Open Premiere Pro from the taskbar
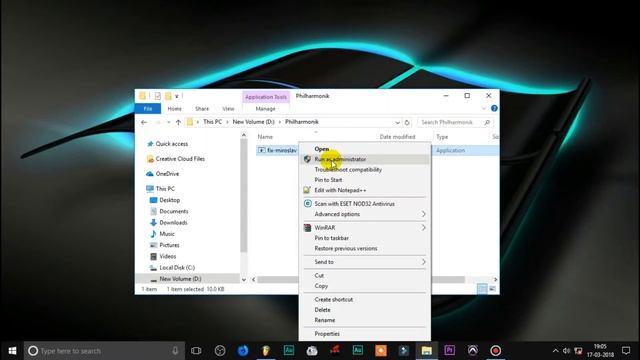Image resolution: width=640 pixels, height=360 pixels. (x=449, y=351)
